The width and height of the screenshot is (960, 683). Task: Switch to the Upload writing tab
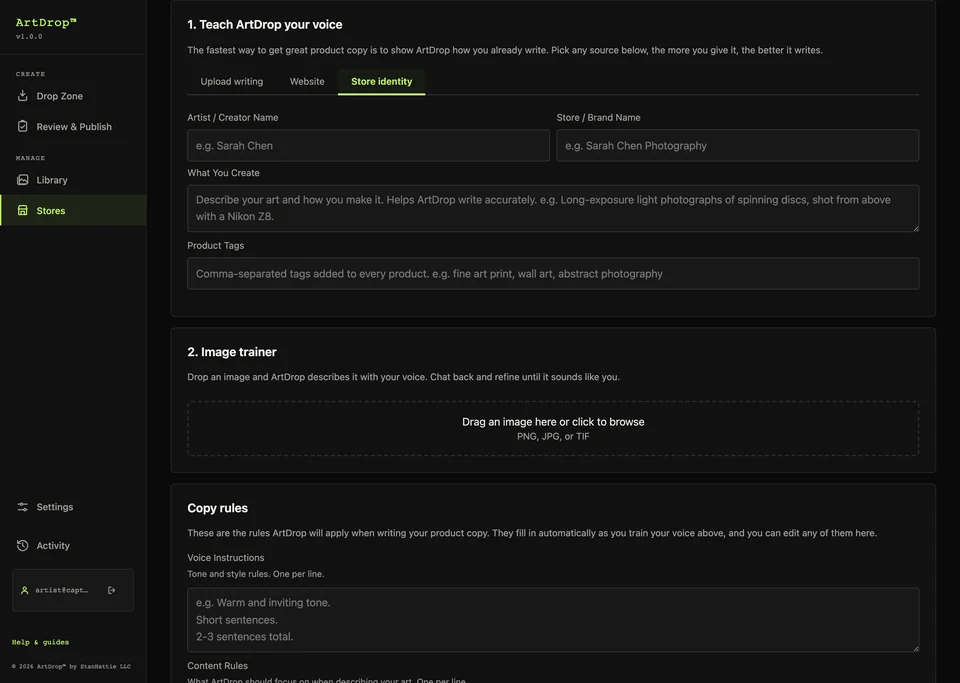(x=231, y=81)
